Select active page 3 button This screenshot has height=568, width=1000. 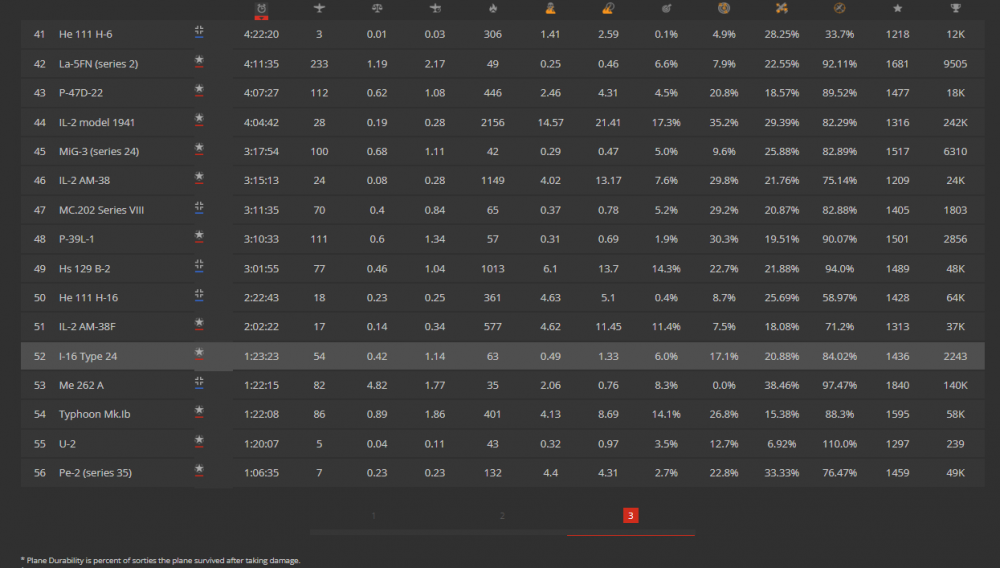tap(631, 516)
